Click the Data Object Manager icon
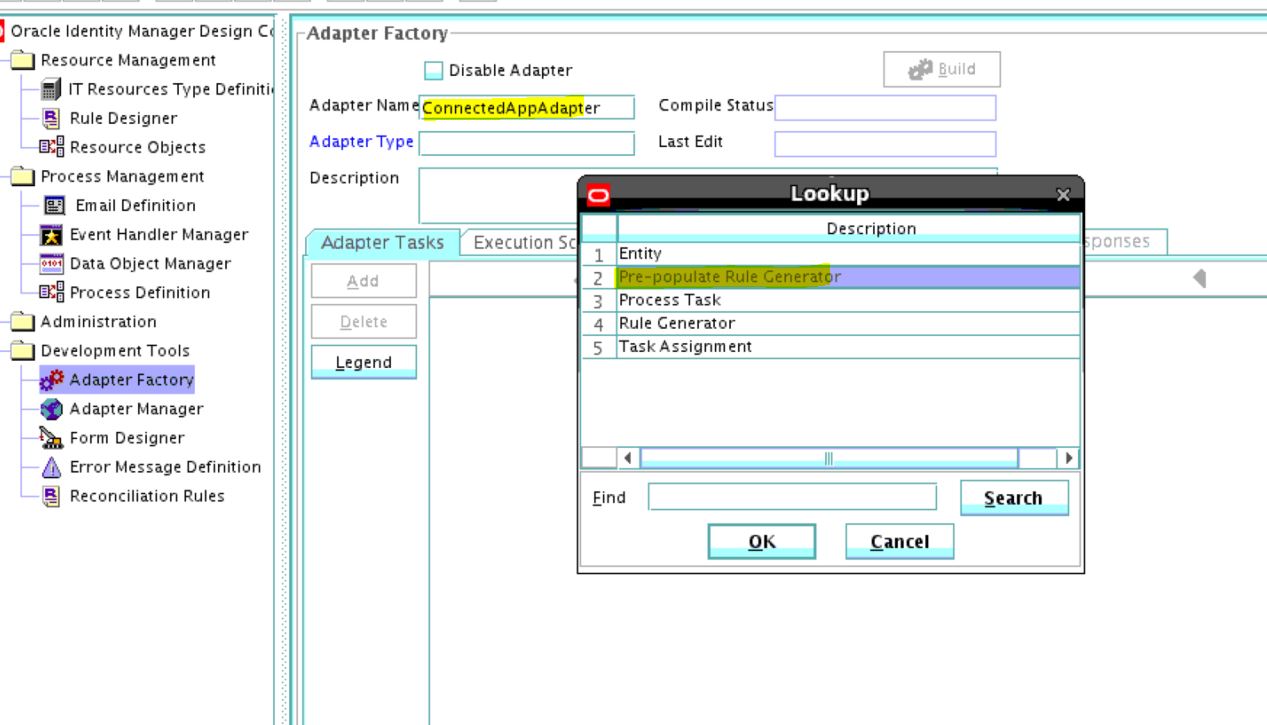 [51, 263]
